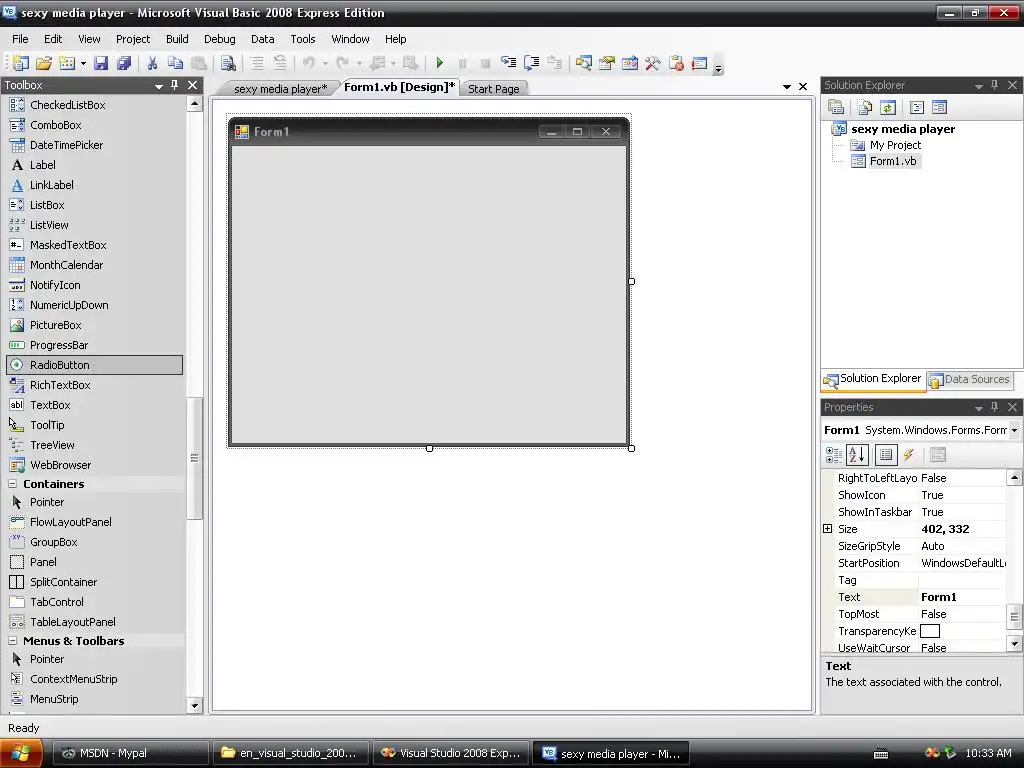
Task: Click the Step Into debug icon
Action: 508,63
